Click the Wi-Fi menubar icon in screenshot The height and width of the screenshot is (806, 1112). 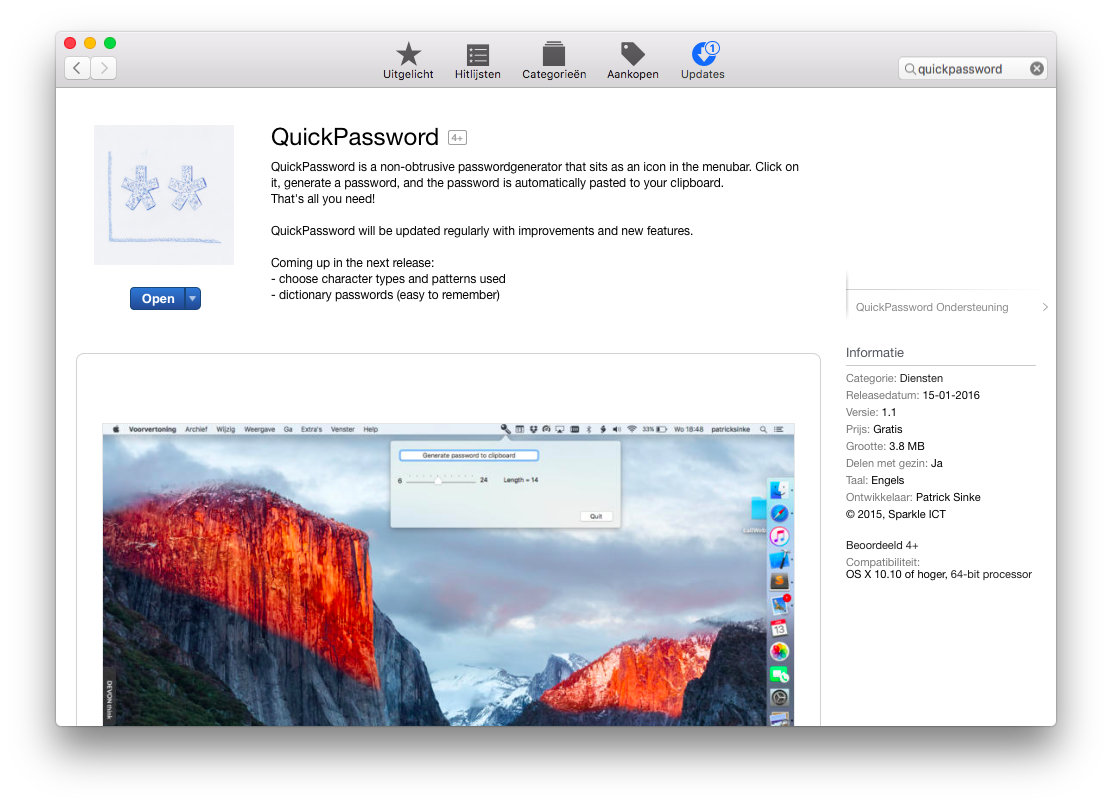point(631,429)
